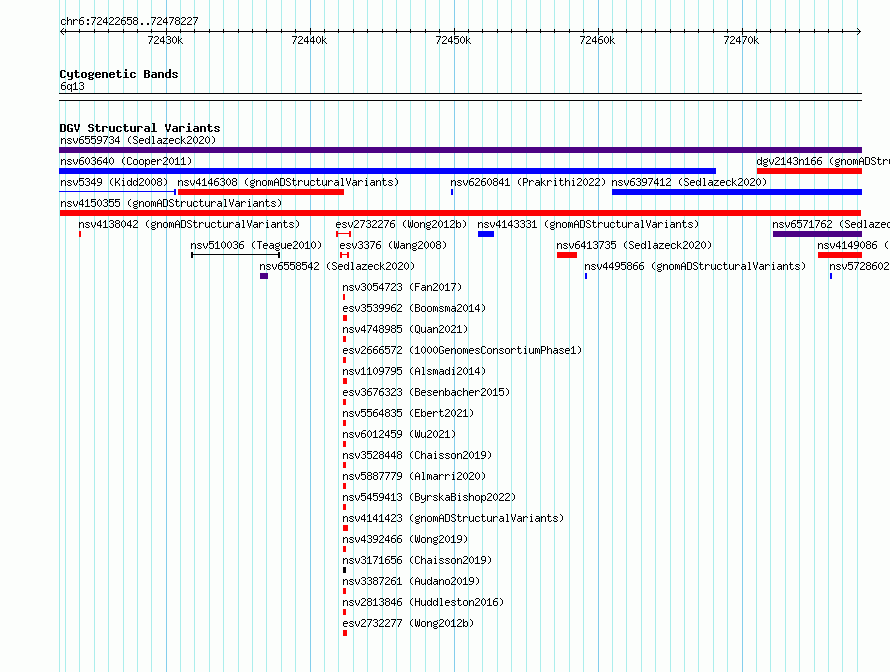
Task: Open nsv4146308 gnomAD variant label
Action: click(x=288, y=182)
